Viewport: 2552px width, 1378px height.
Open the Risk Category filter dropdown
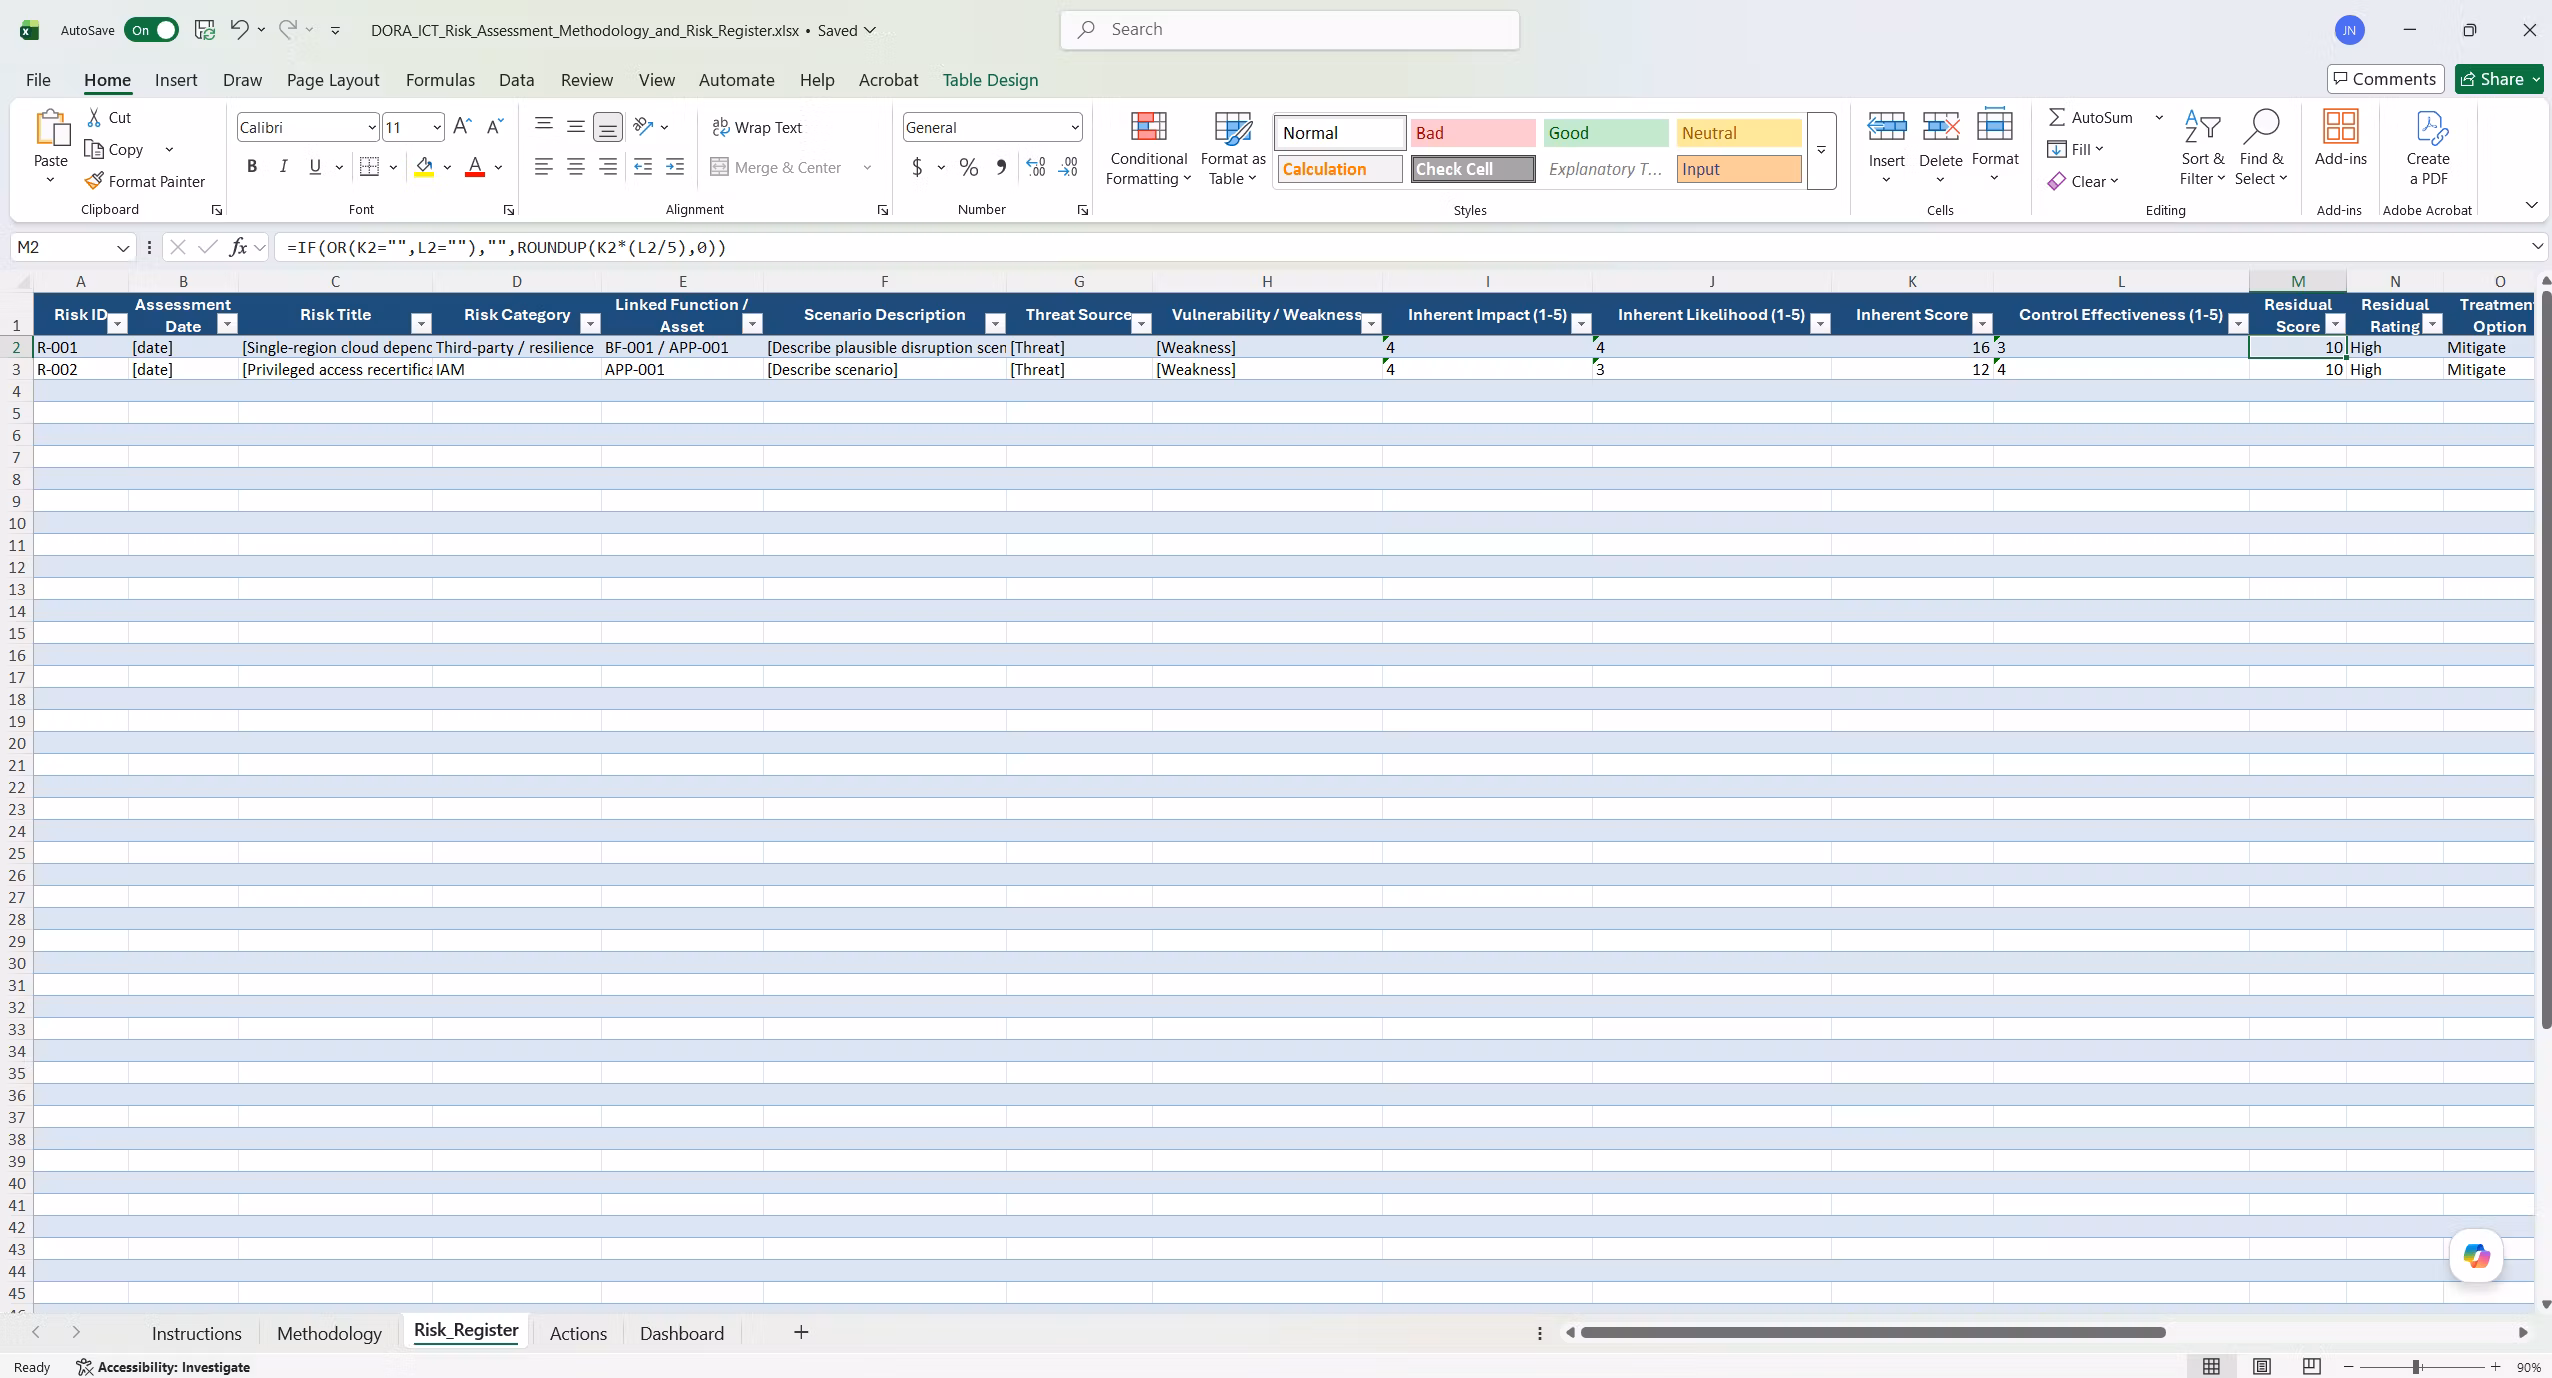click(x=590, y=324)
